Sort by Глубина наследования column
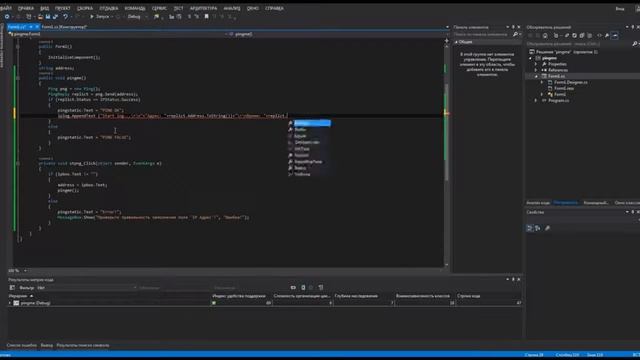 tap(356, 296)
